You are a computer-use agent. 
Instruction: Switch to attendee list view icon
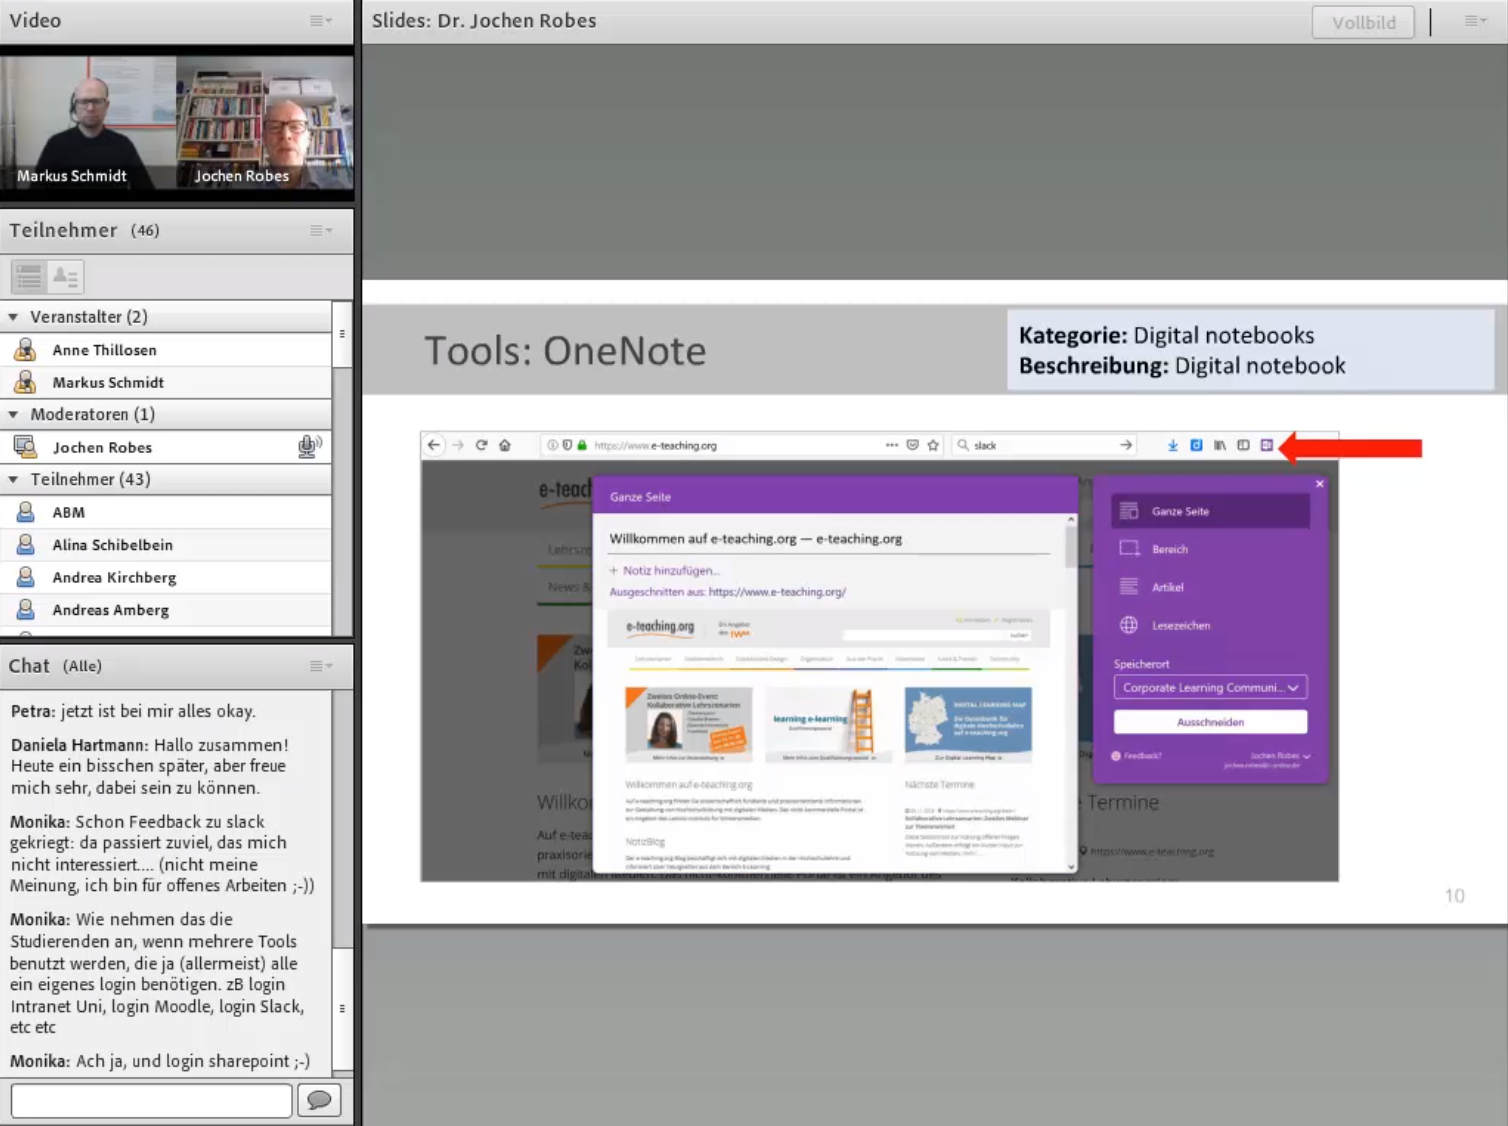(x=29, y=276)
